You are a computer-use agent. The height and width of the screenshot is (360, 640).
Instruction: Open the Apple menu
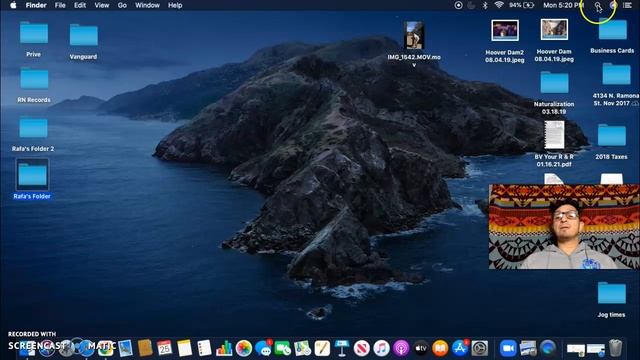pos(13,5)
